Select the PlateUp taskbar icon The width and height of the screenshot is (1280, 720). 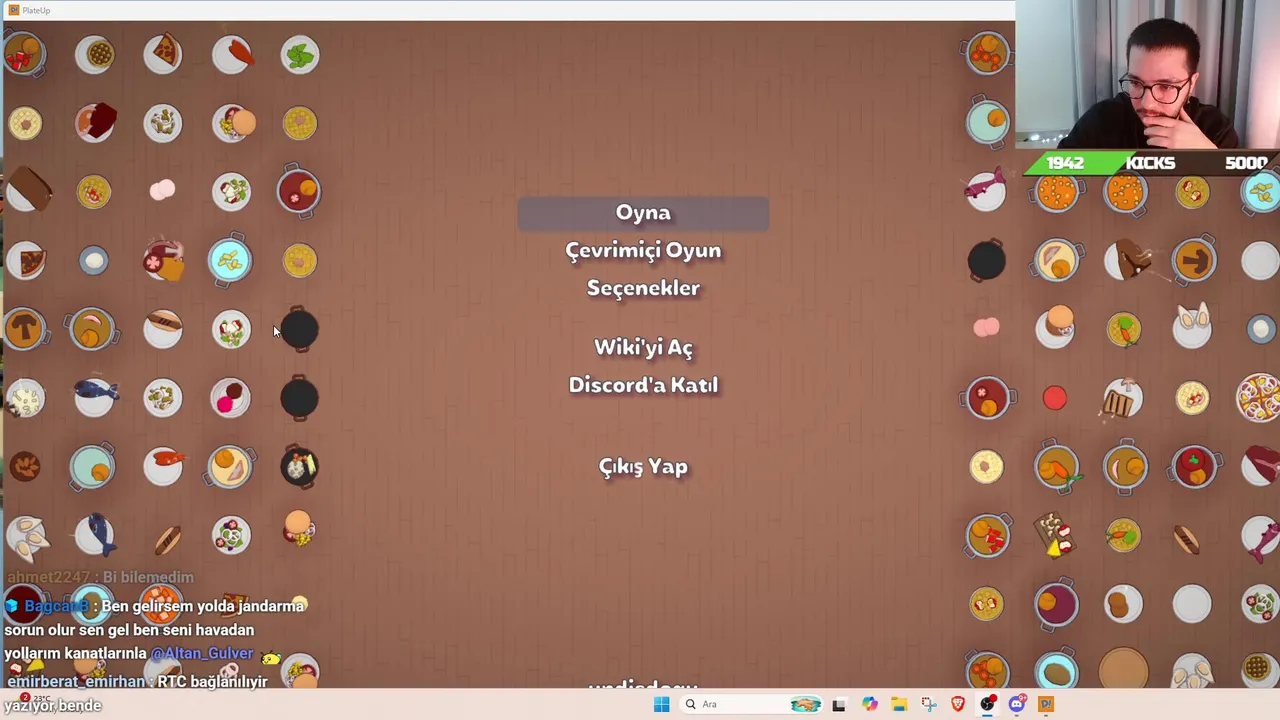tap(1046, 704)
